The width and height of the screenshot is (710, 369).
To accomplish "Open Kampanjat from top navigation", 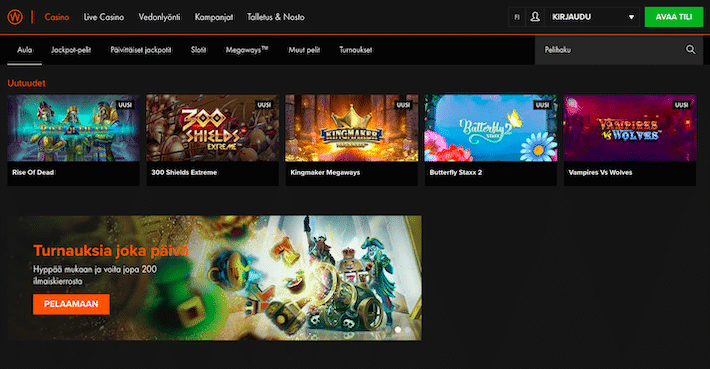I will pos(214,17).
